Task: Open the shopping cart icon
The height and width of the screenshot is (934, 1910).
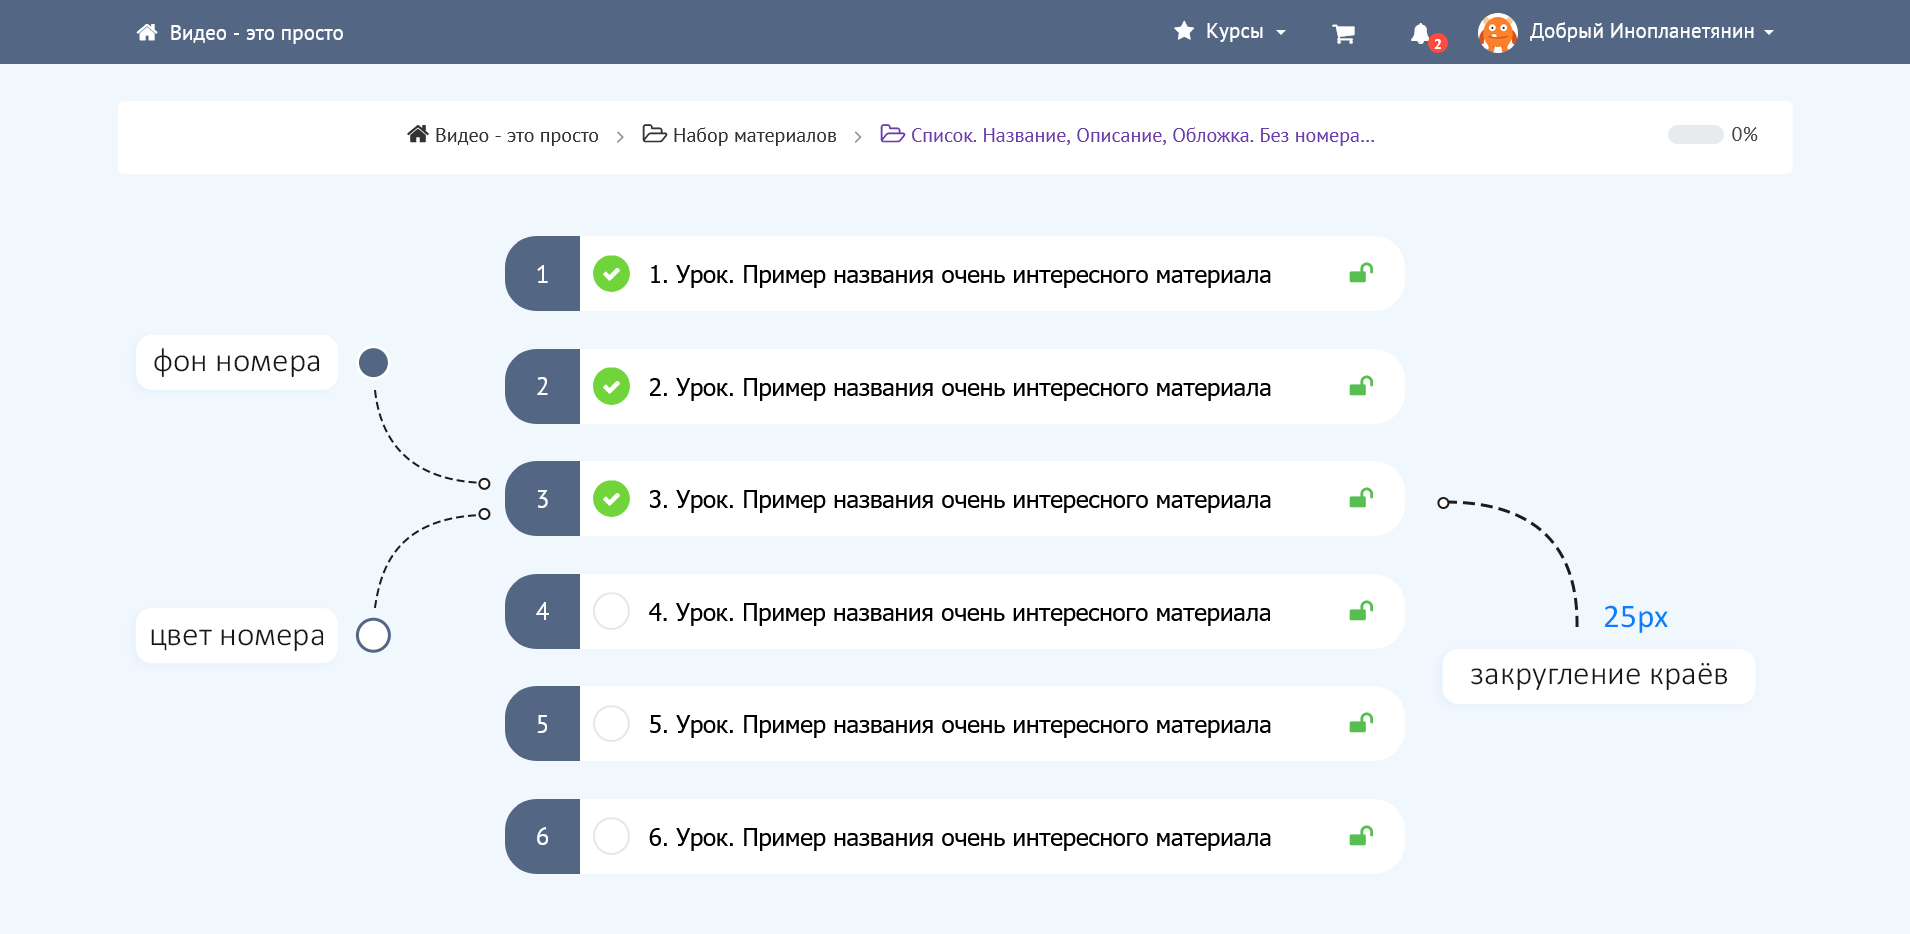Action: pos(1343,34)
